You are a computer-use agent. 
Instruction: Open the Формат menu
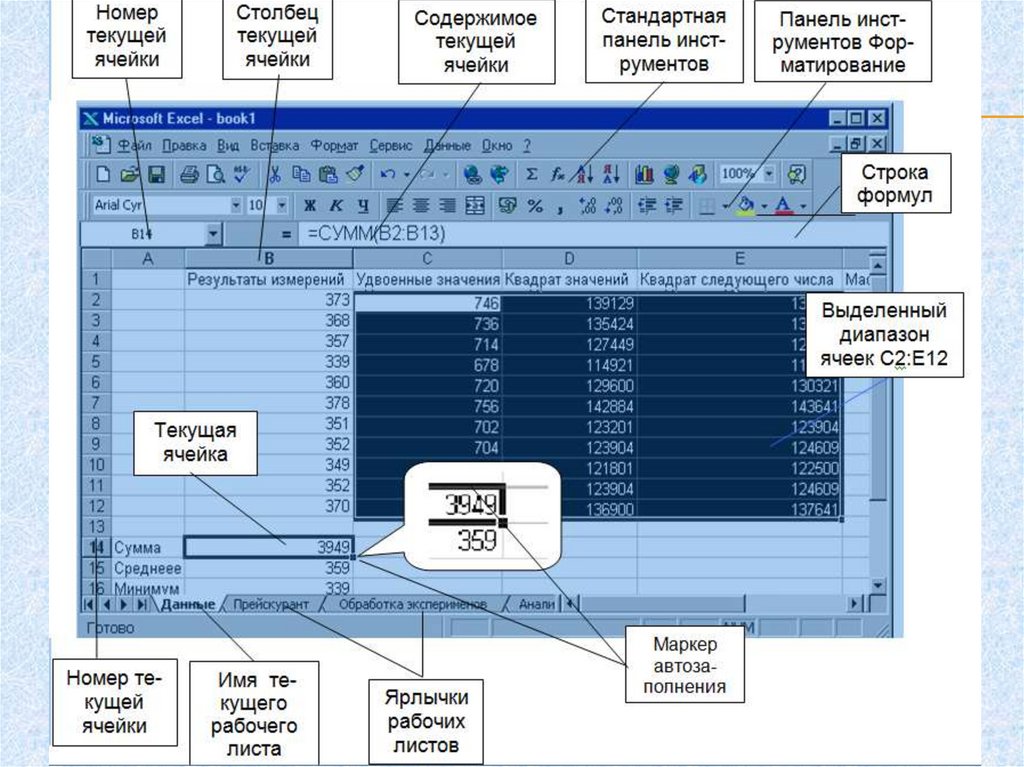(x=334, y=145)
